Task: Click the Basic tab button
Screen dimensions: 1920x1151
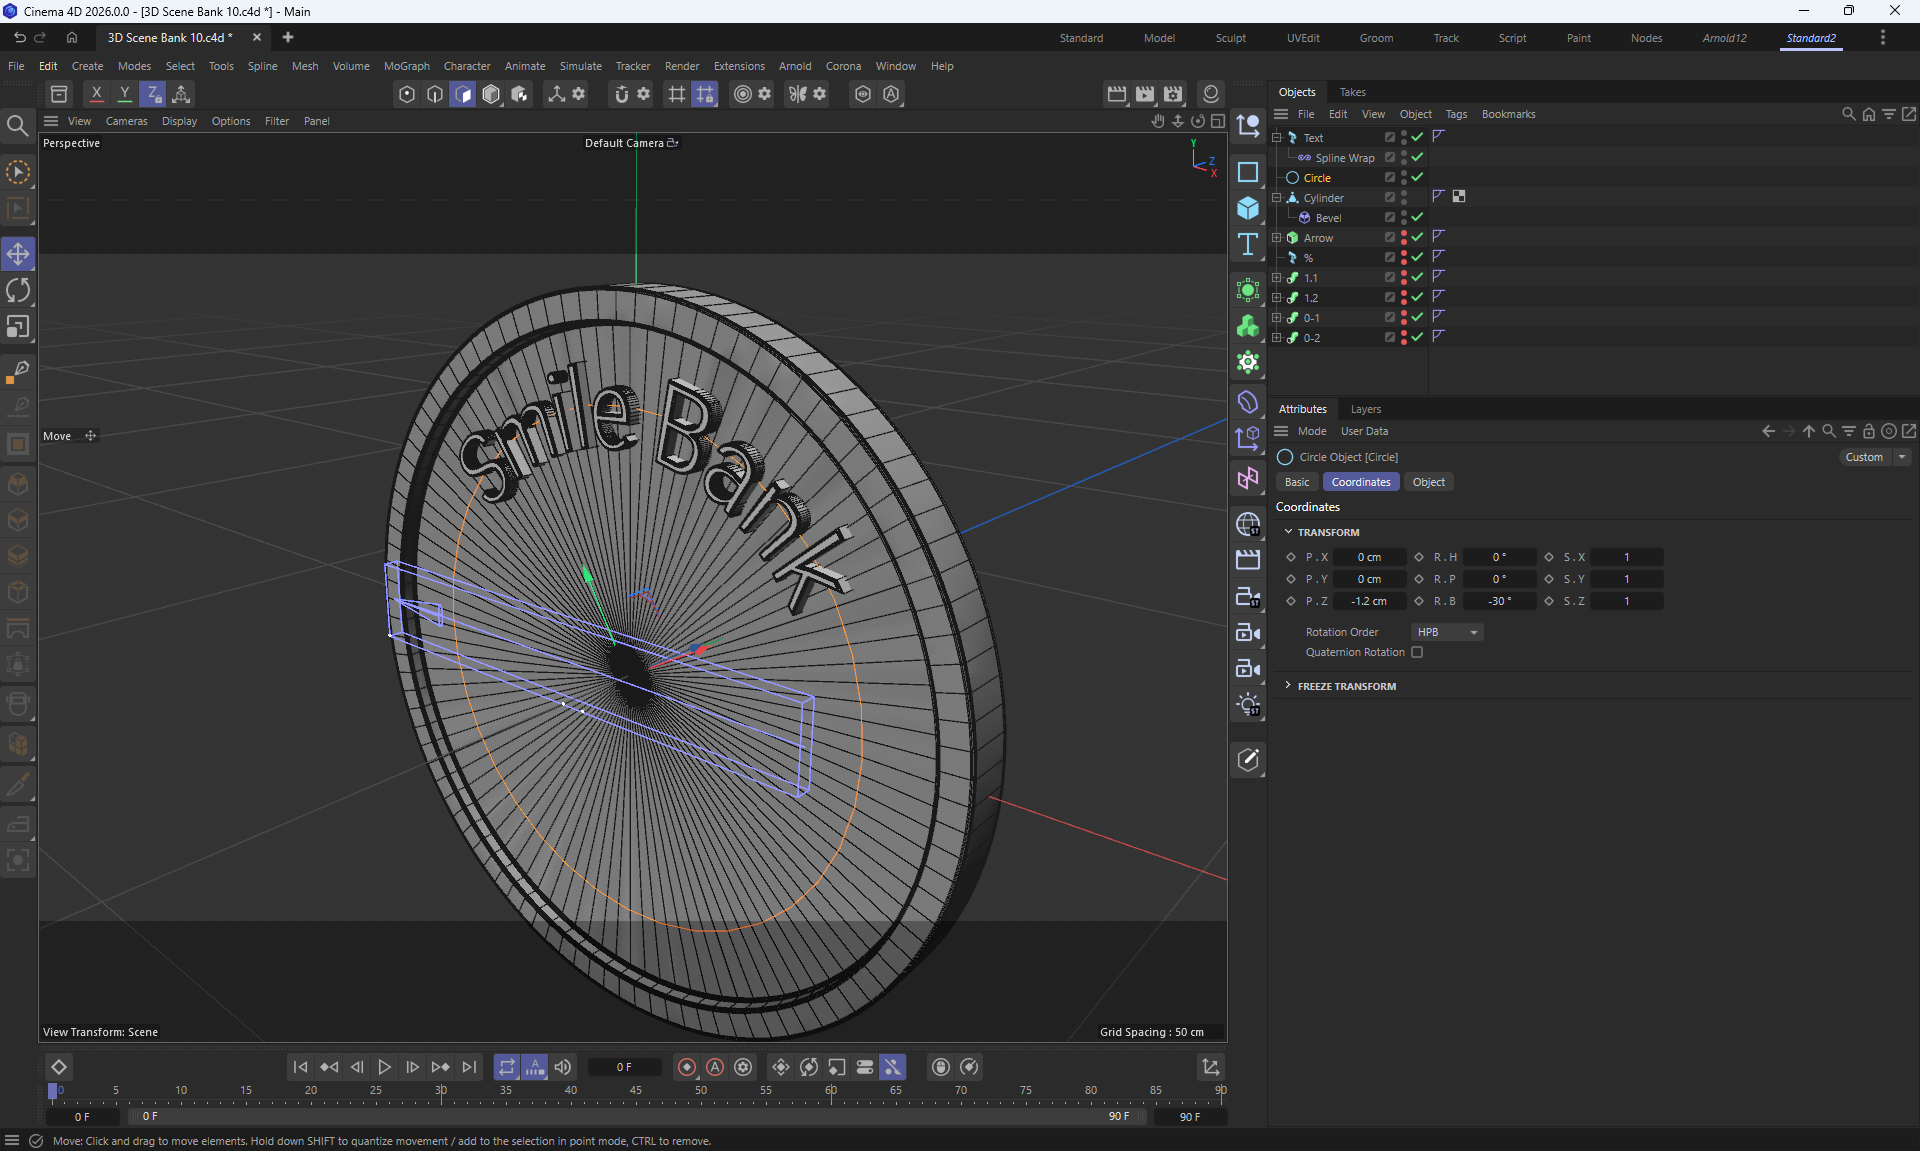Action: (1296, 482)
